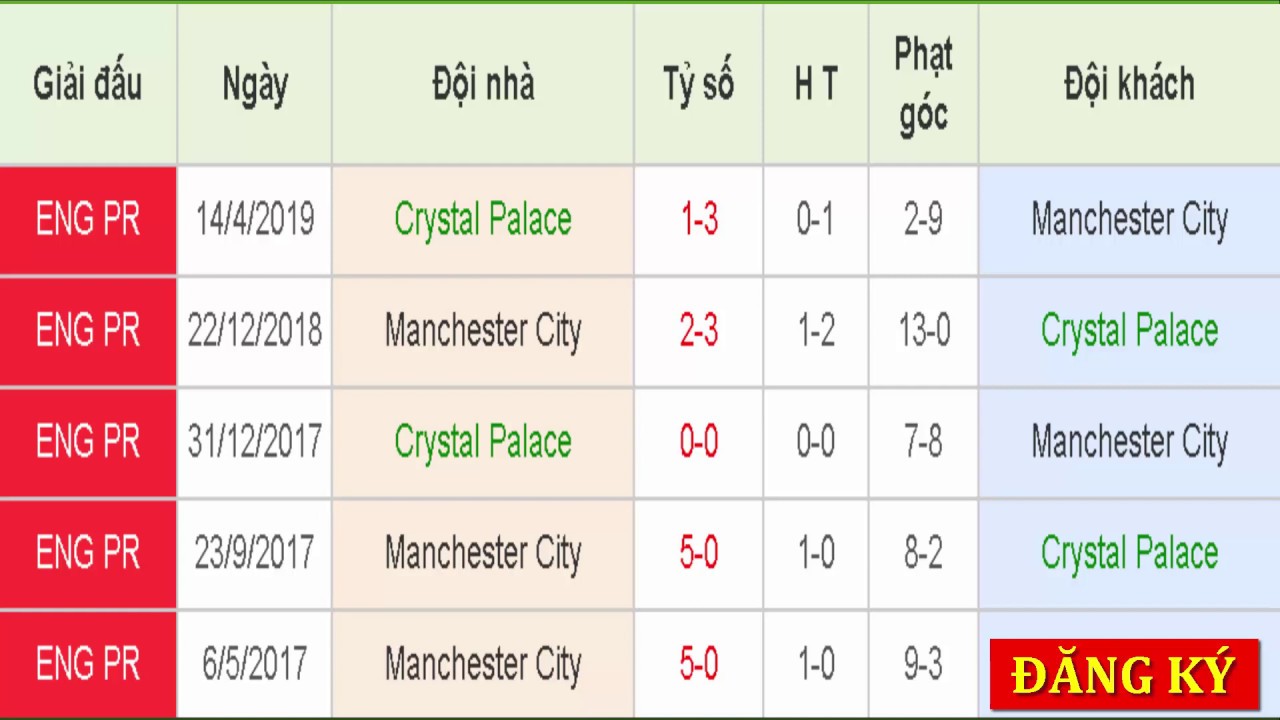Click the 2-3 score result
Screen dimensions: 1280x720
699,331
